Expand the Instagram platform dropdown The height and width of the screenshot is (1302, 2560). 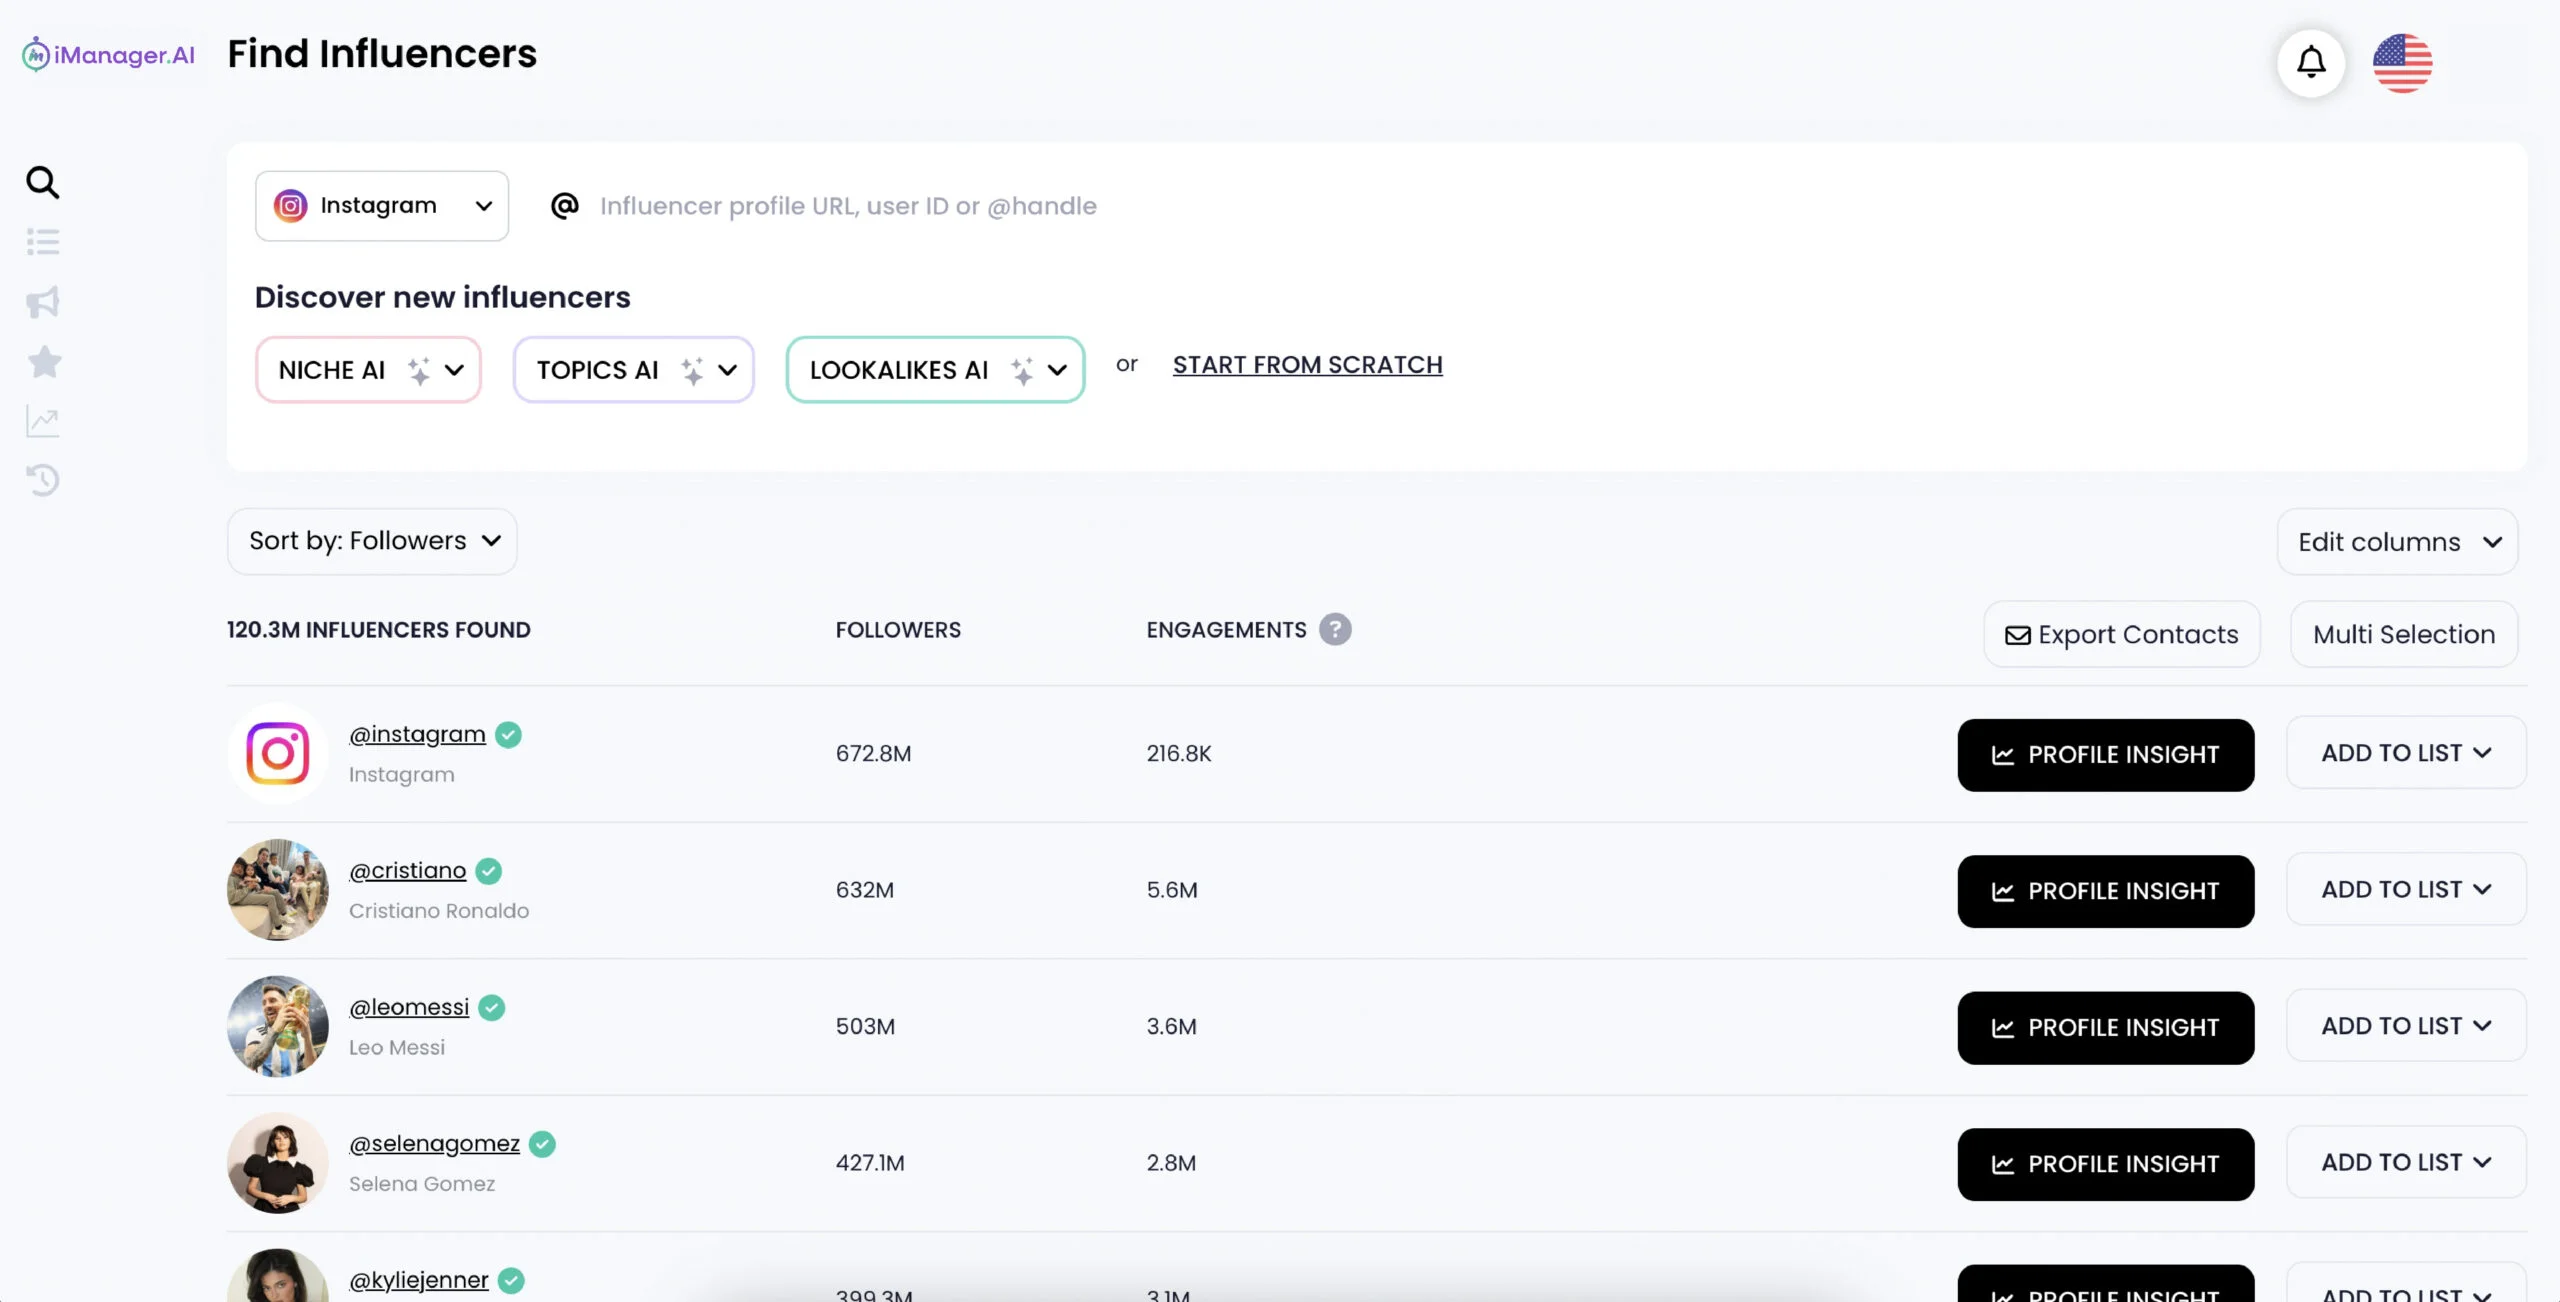coord(382,206)
